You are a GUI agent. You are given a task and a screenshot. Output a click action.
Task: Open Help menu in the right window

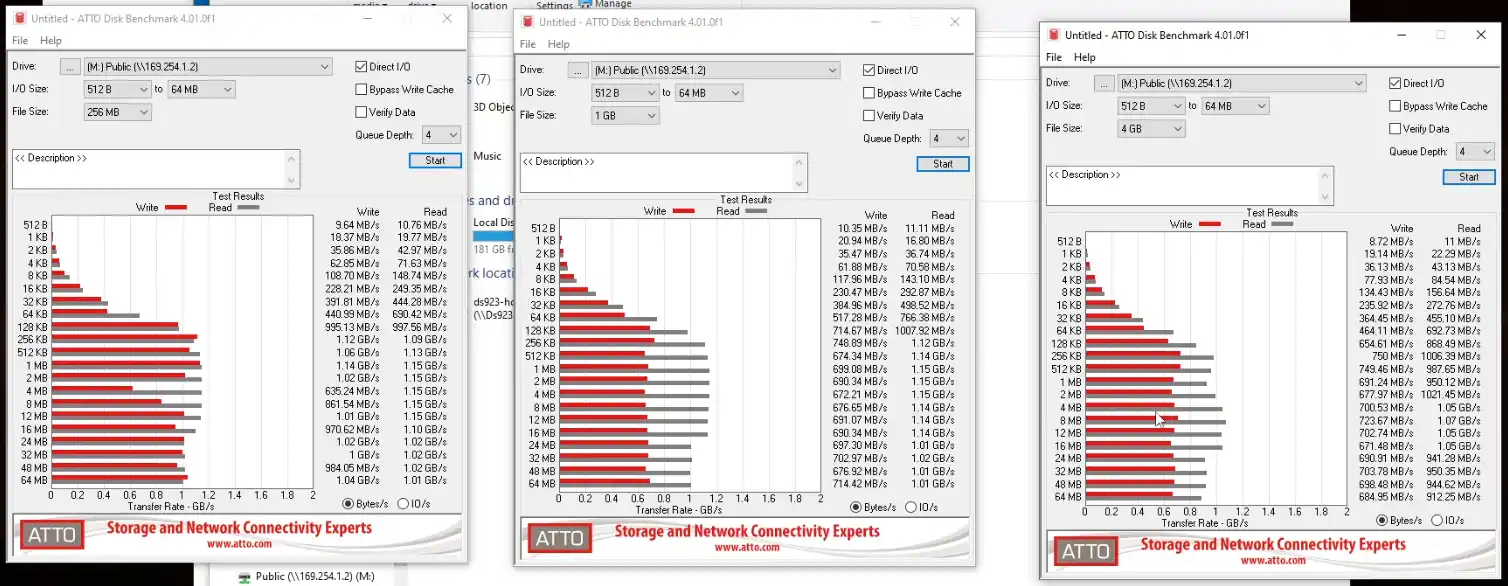pos(1085,57)
